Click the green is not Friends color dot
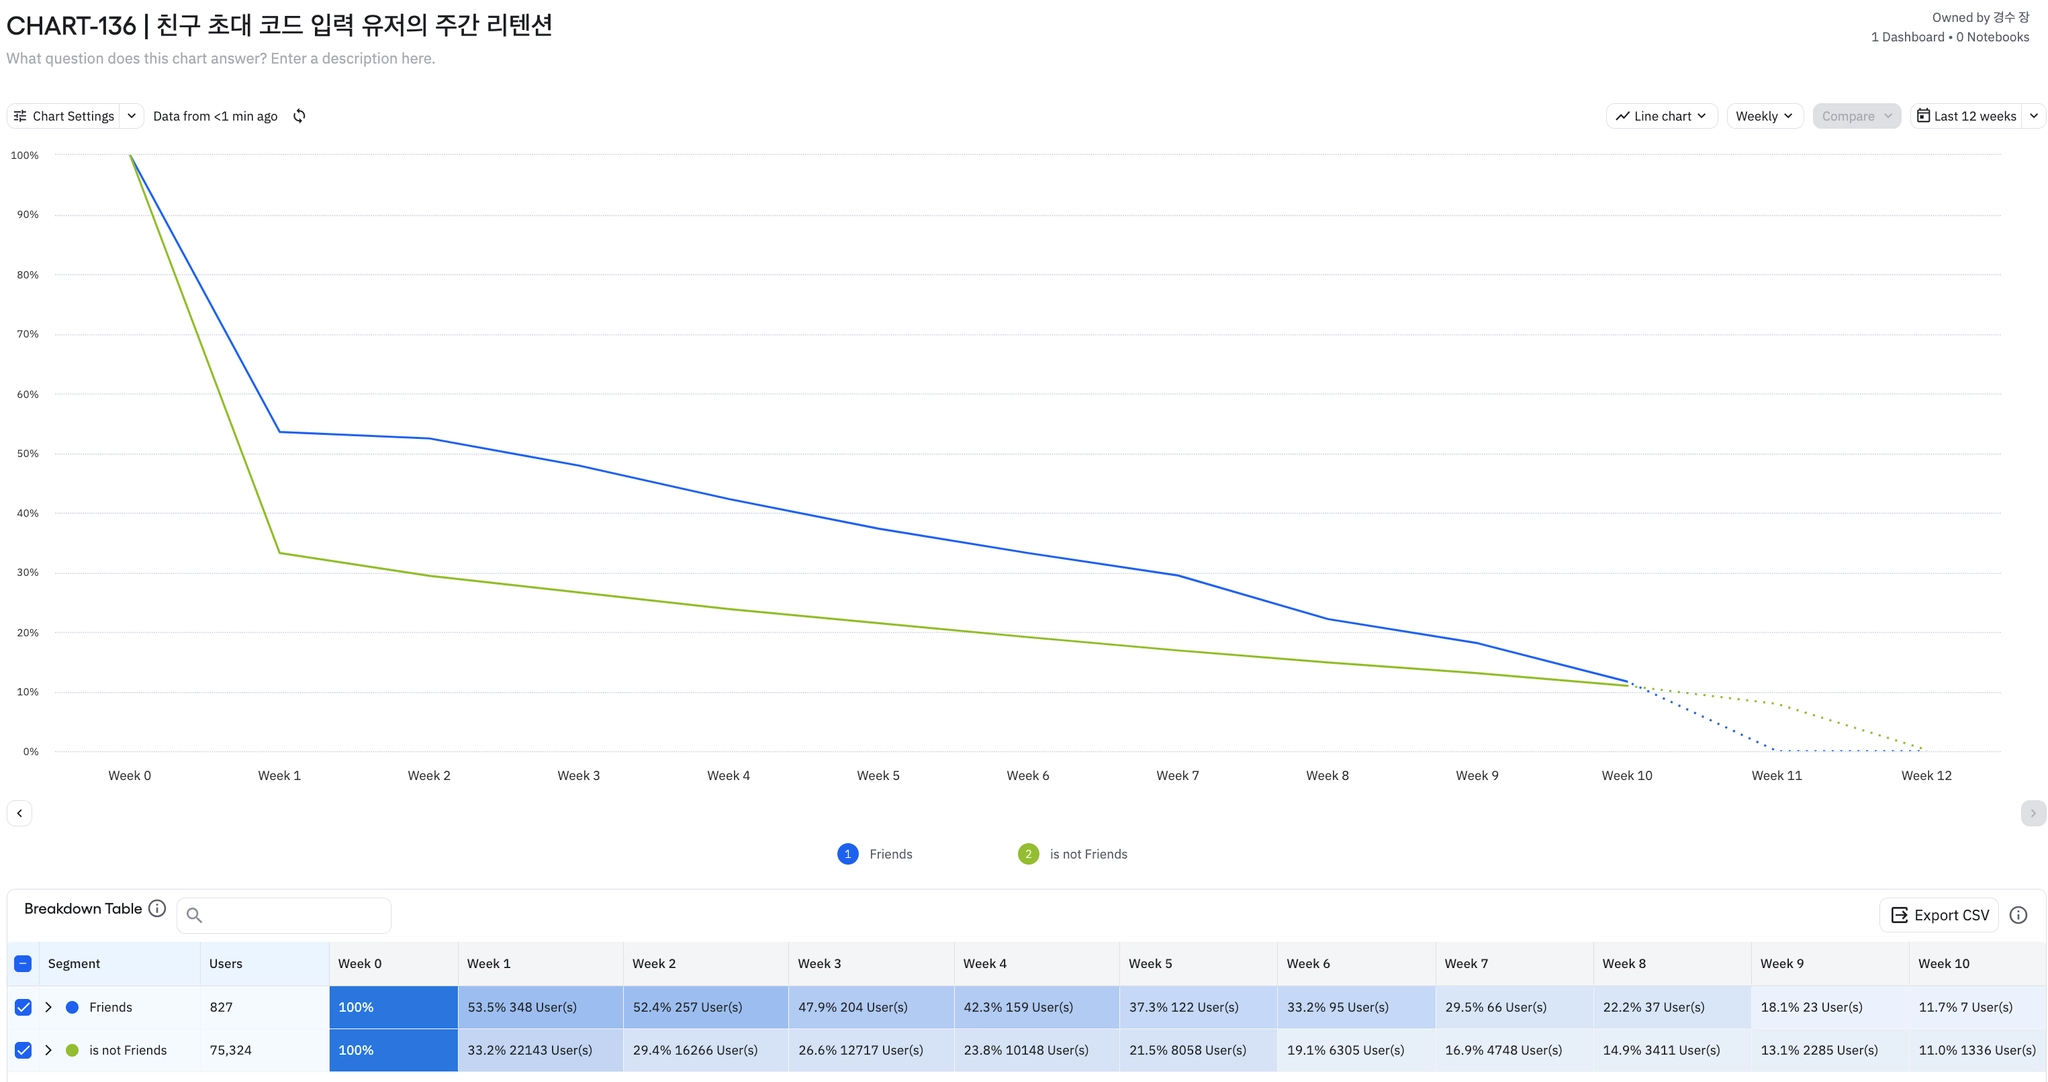 coord(72,1050)
